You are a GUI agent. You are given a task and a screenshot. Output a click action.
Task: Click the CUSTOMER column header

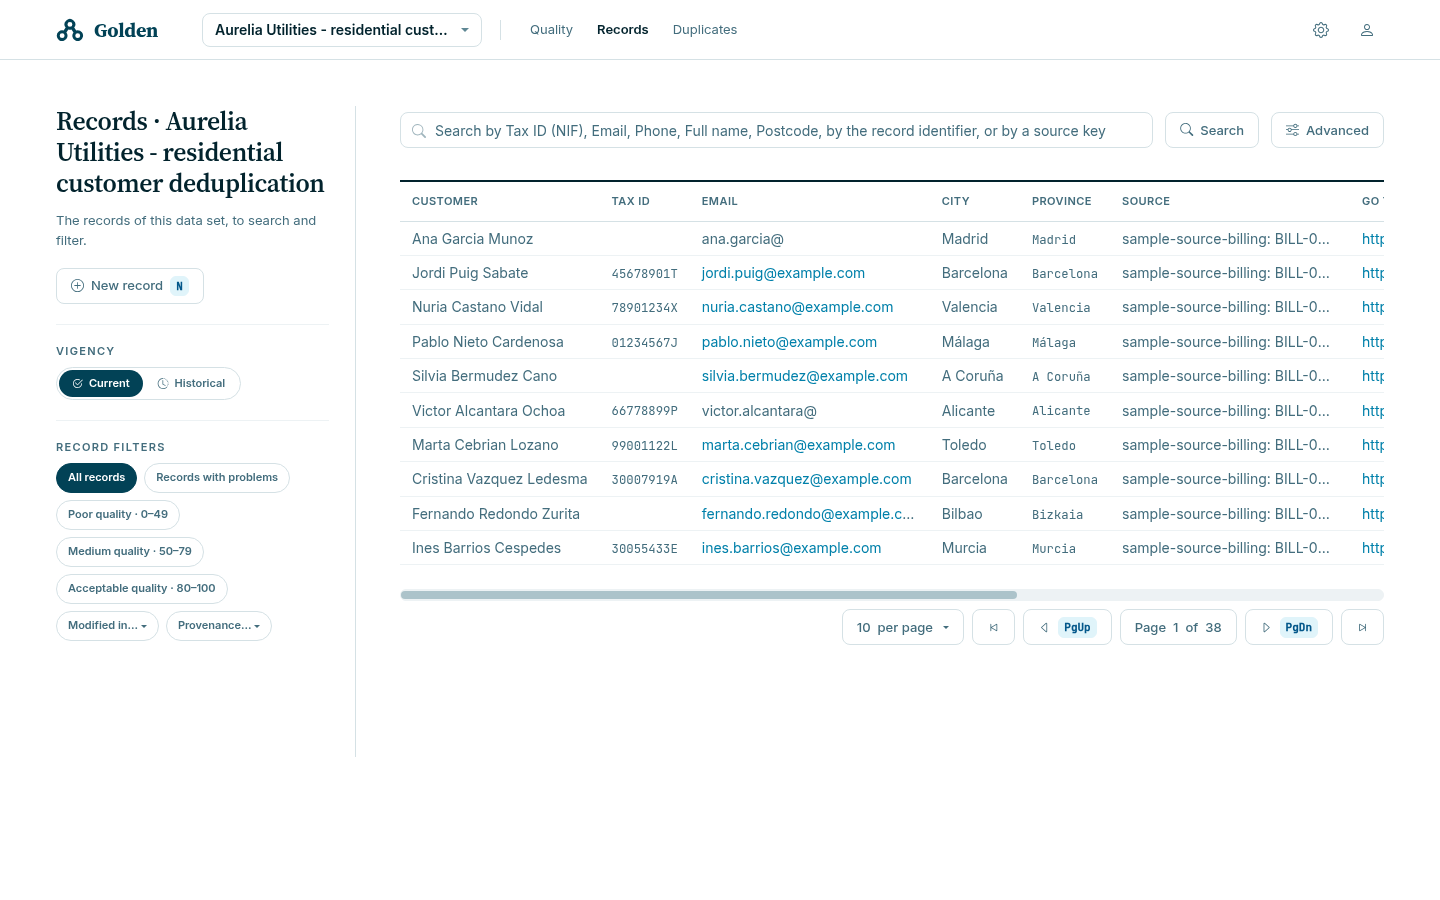(x=445, y=201)
